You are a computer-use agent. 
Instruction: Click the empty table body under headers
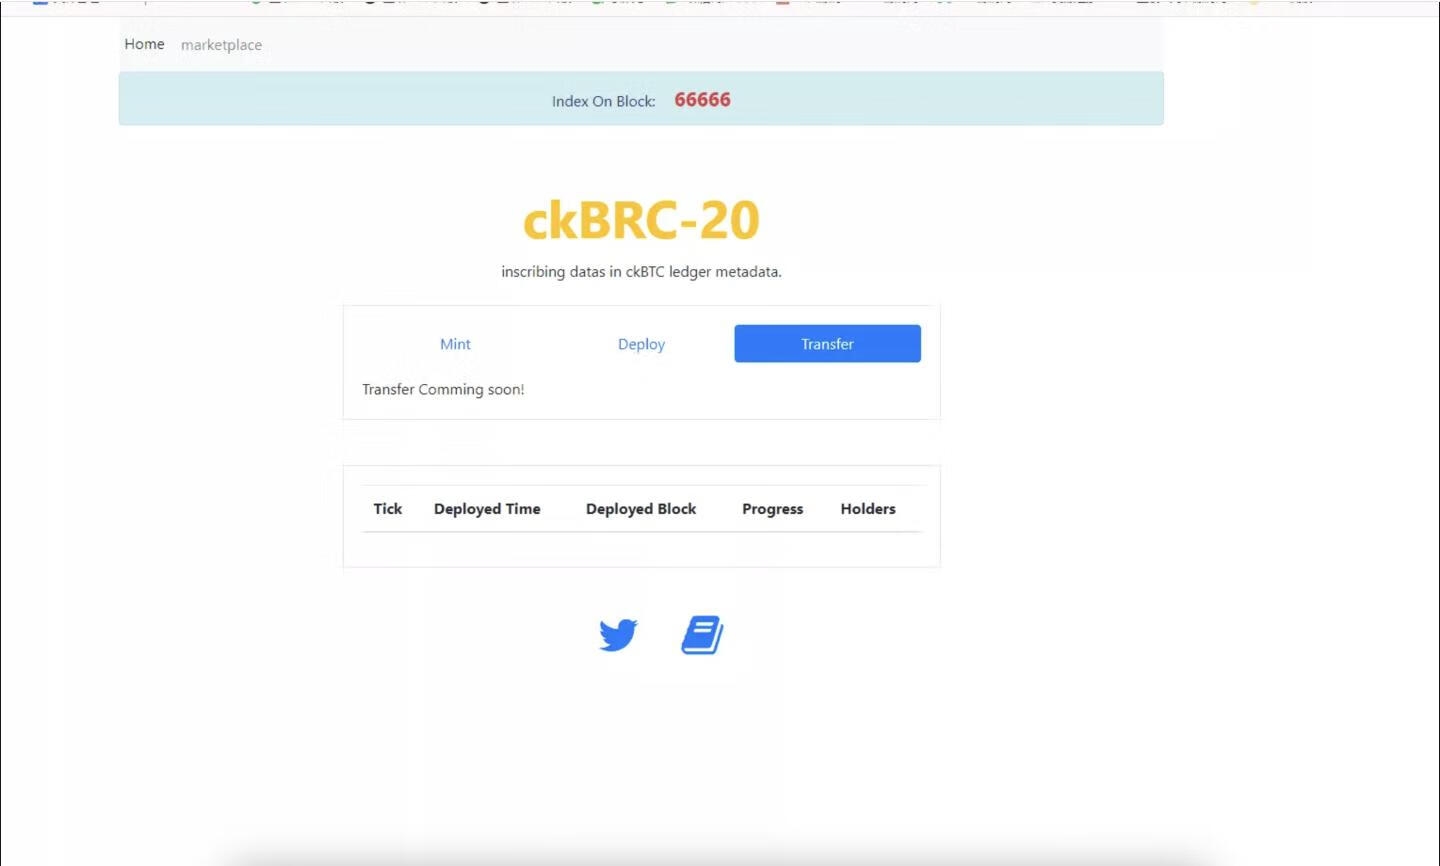[641, 549]
